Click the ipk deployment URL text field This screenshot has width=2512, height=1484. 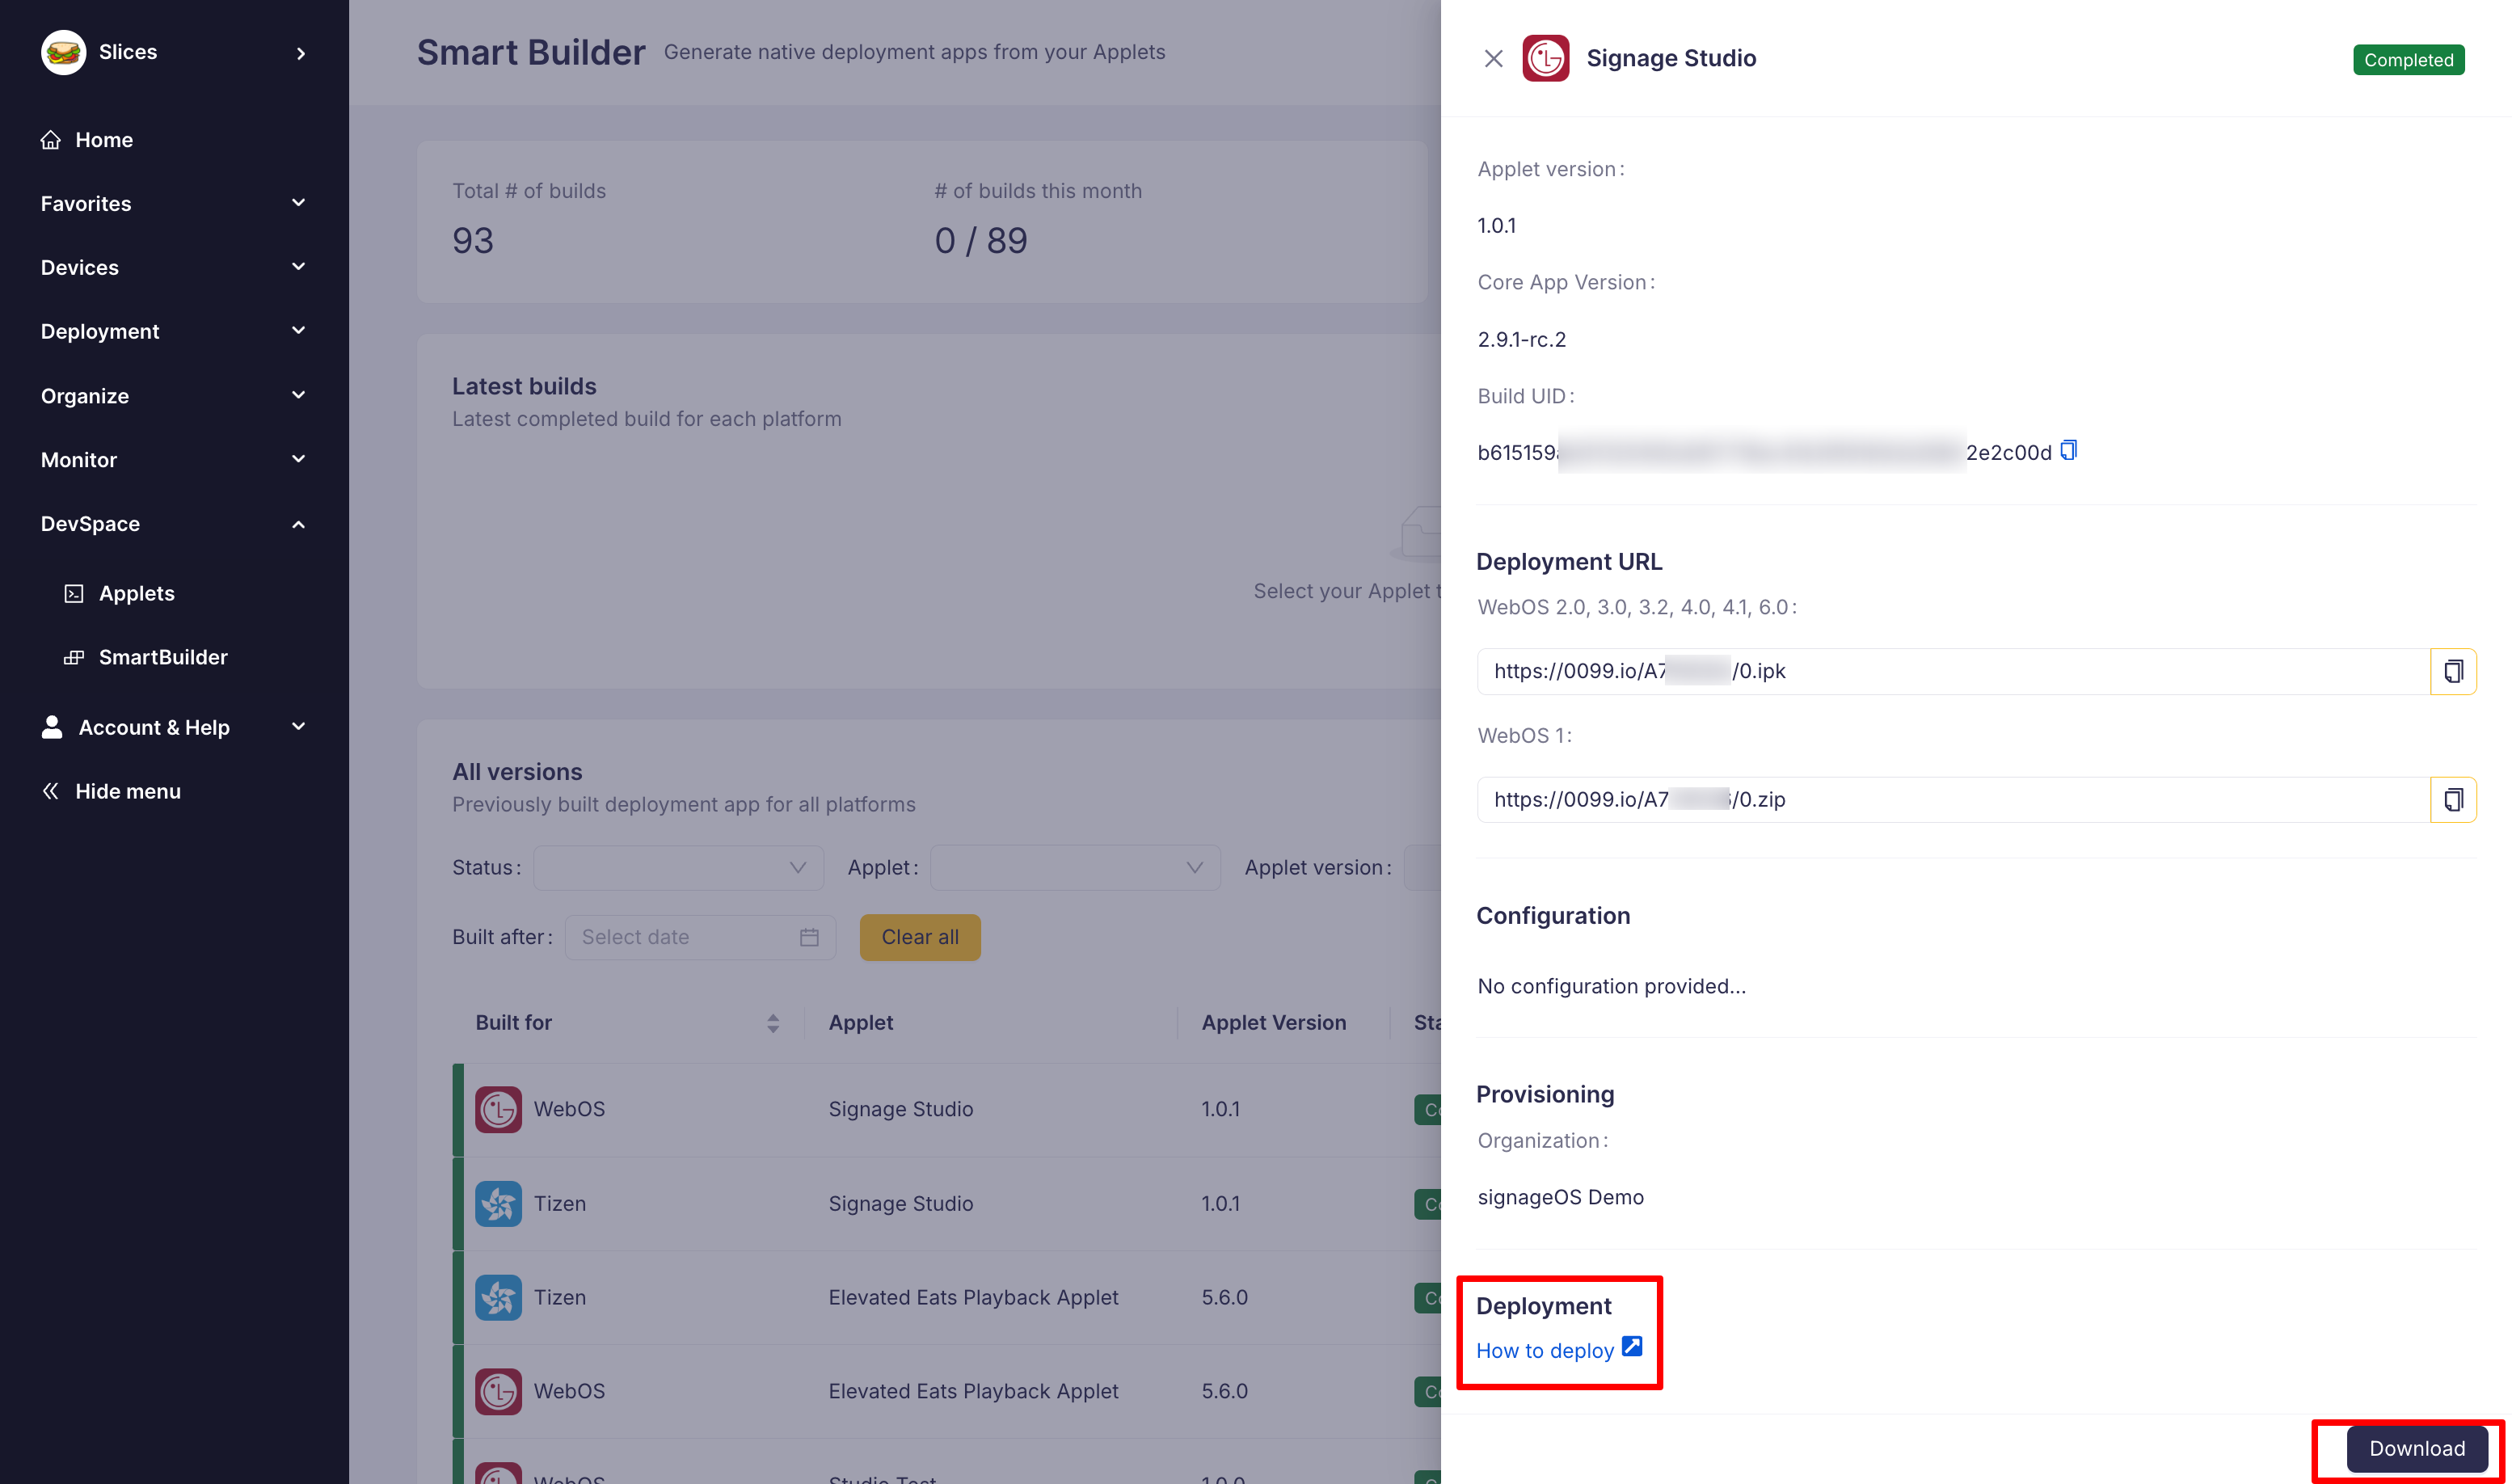pos(1950,671)
